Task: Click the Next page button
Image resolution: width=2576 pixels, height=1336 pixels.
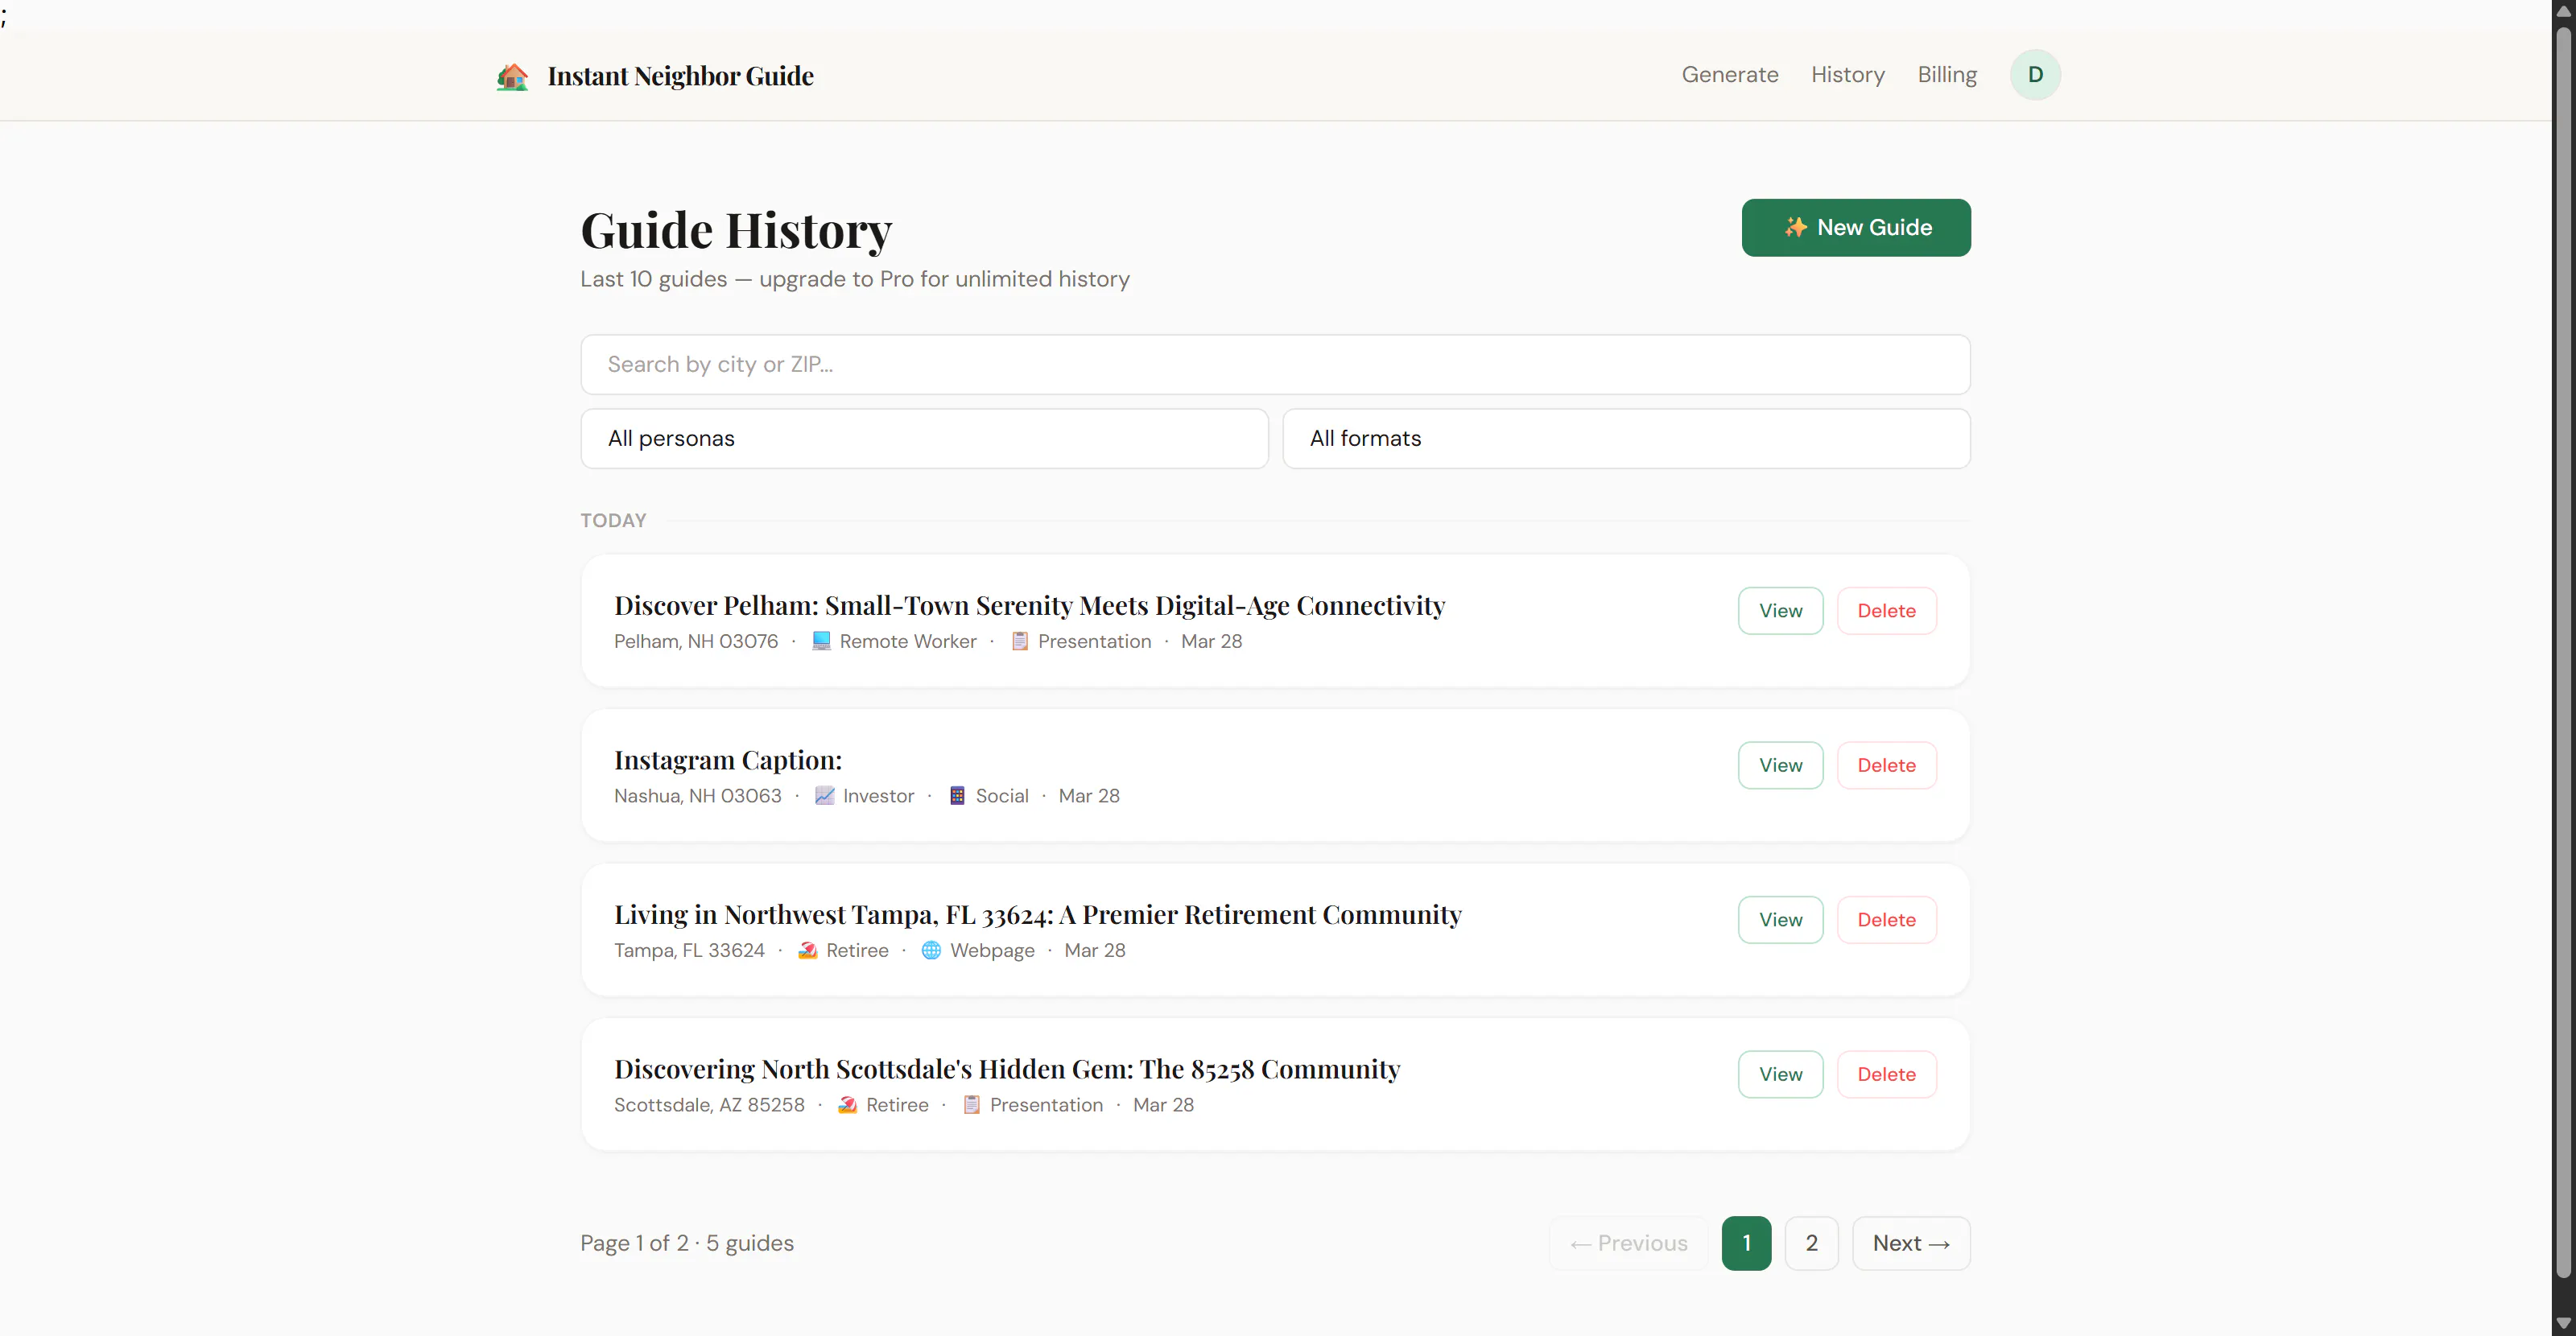Action: [1911, 1244]
